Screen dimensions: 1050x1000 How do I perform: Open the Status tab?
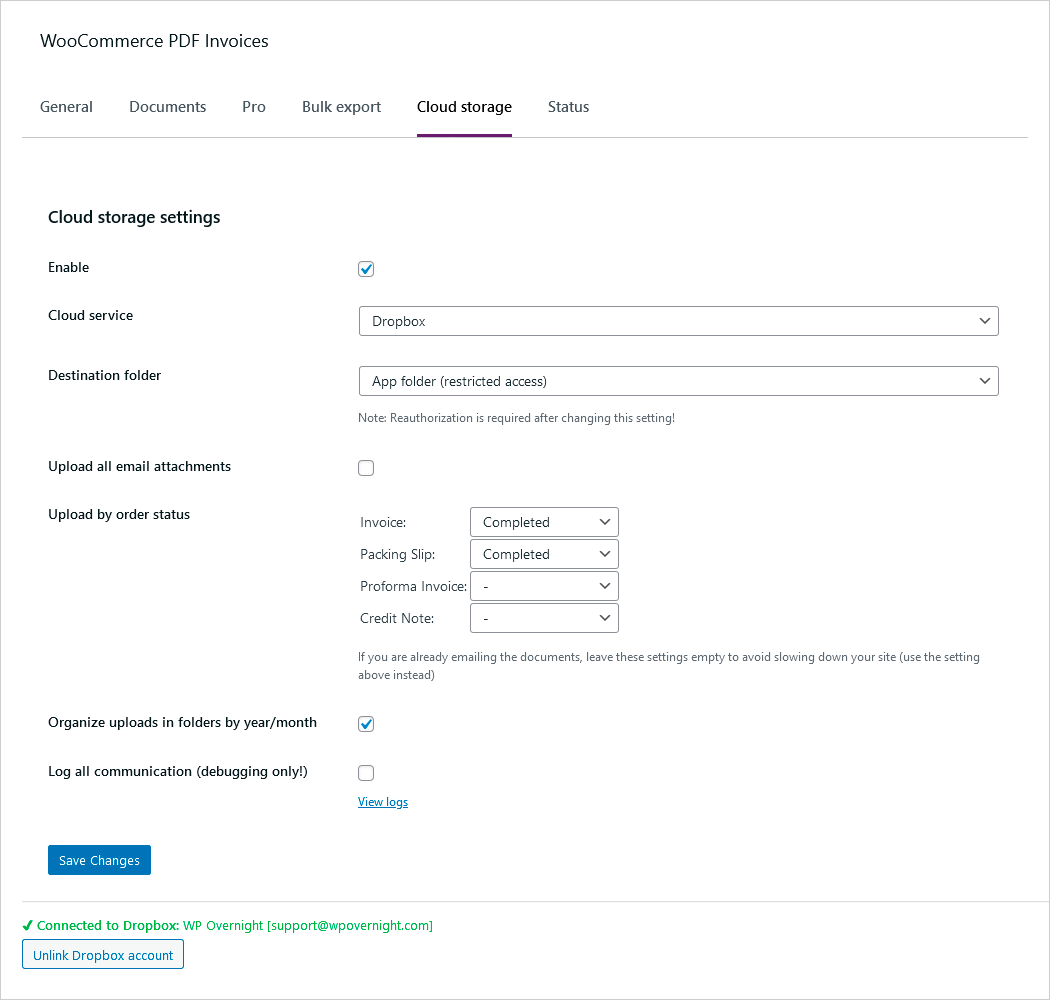click(568, 107)
